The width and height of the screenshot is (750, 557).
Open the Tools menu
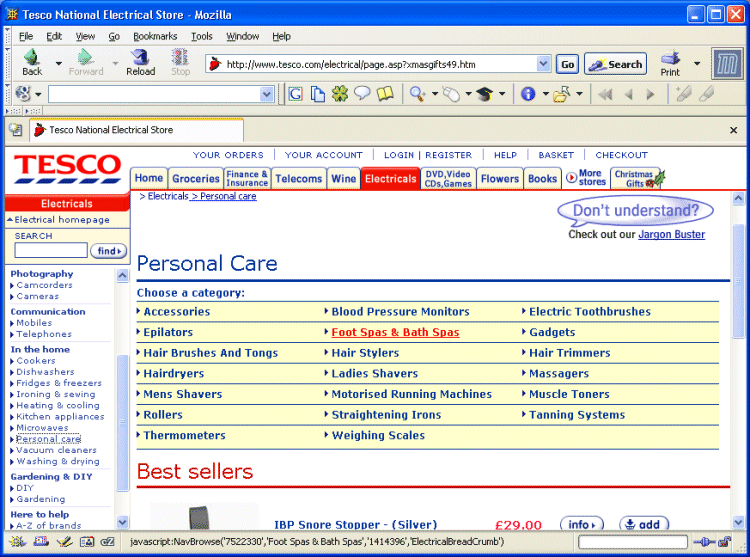(x=201, y=36)
